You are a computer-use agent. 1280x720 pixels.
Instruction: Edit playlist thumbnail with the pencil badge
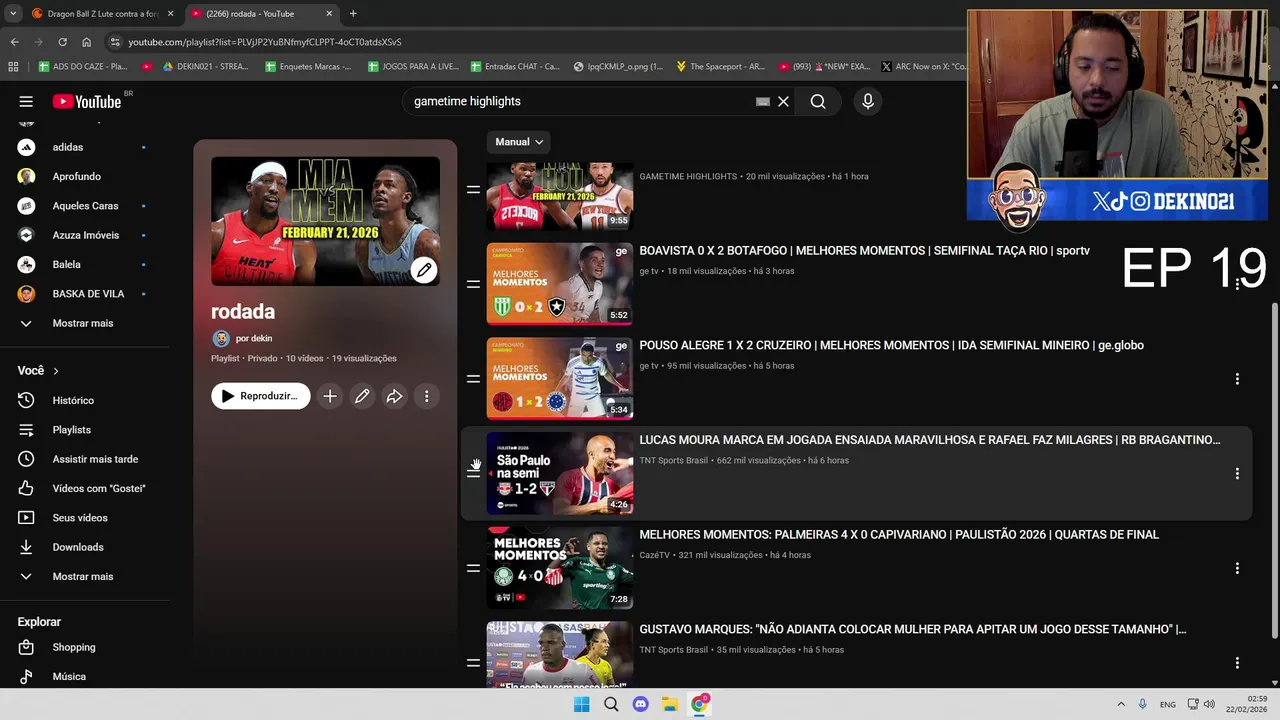coord(424,270)
